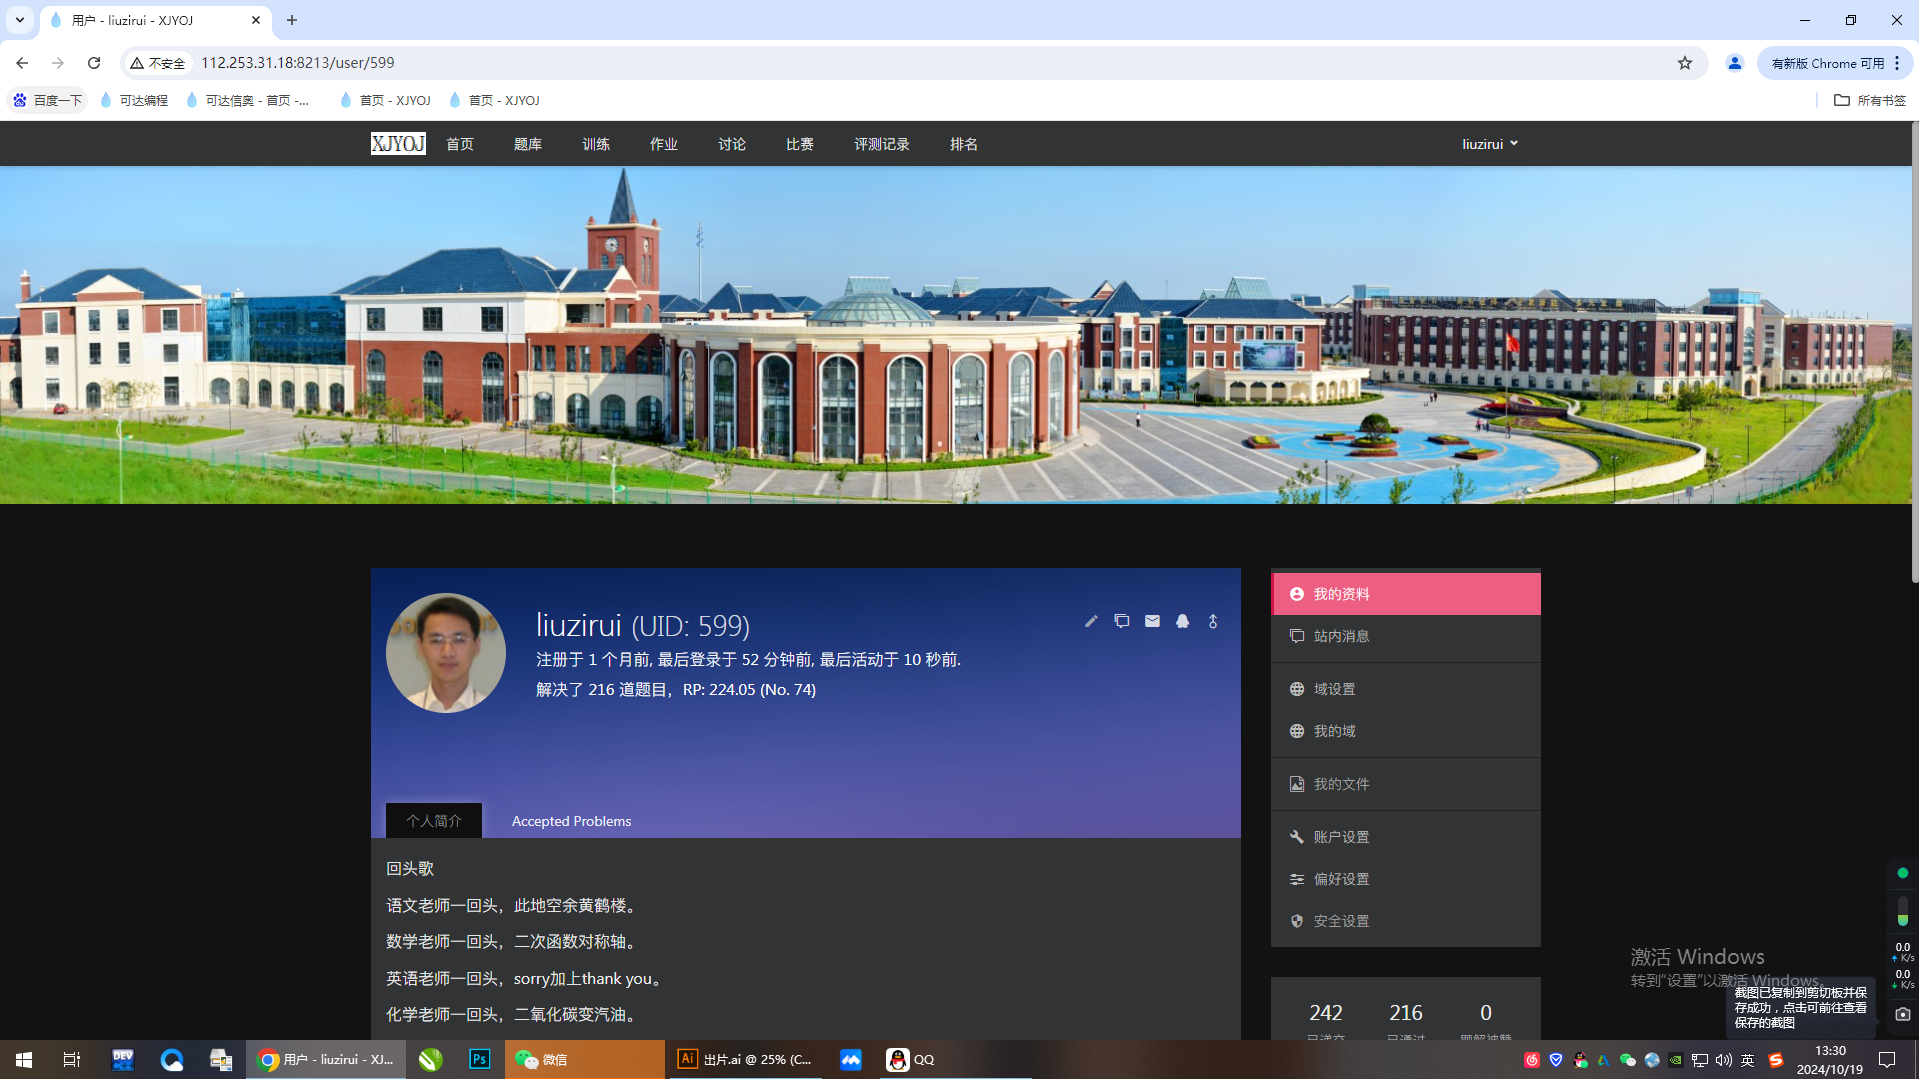Reload the page with the refresh icon

coord(94,63)
